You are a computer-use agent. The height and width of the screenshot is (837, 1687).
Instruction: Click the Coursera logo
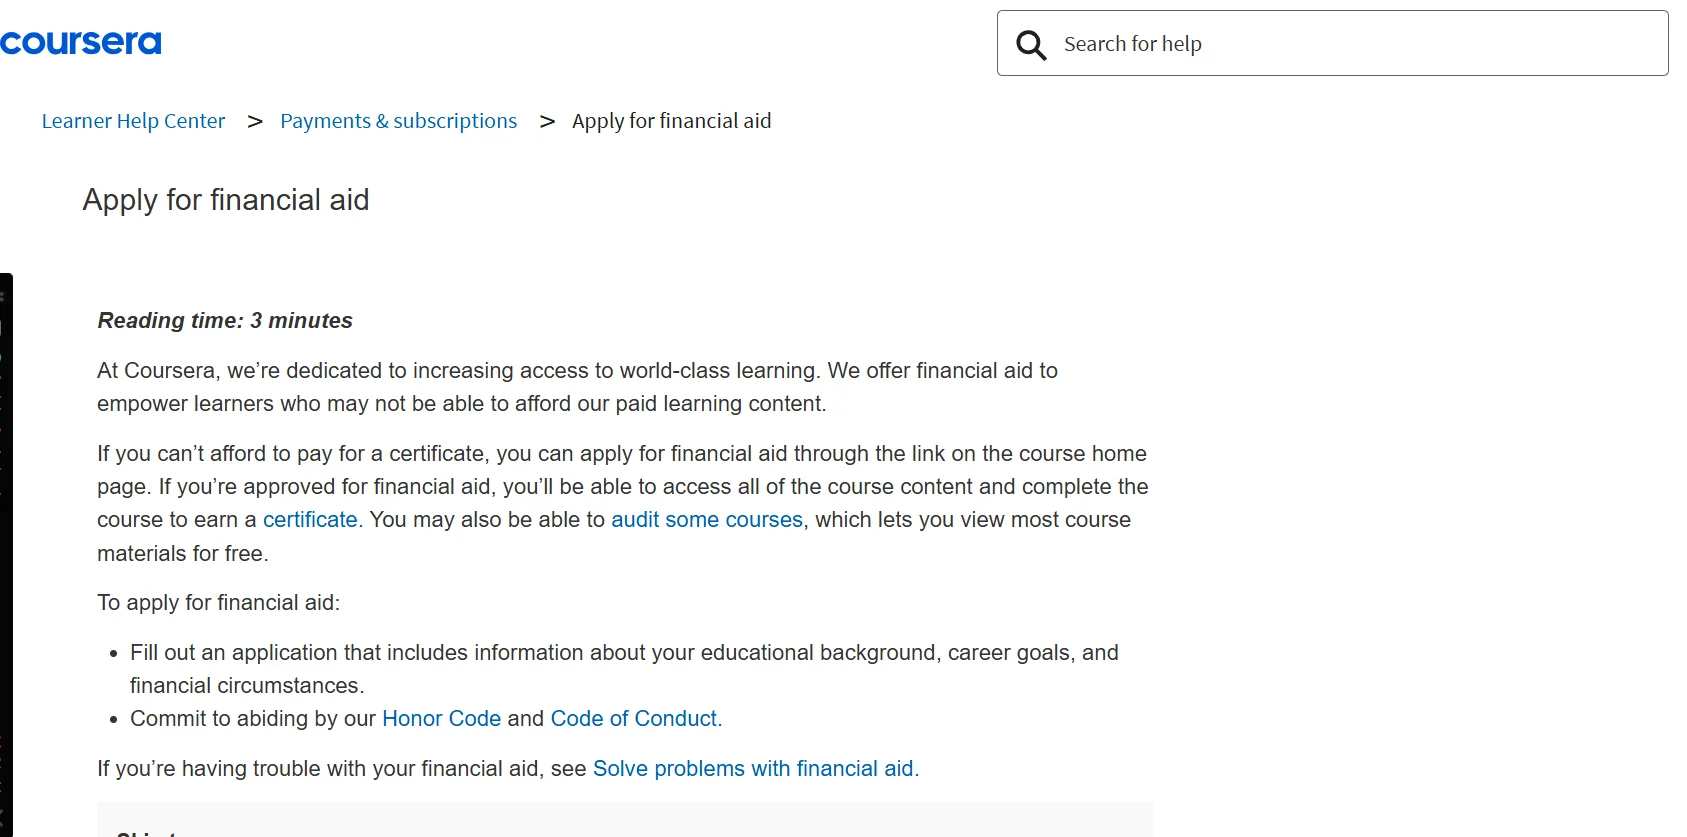click(x=80, y=42)
